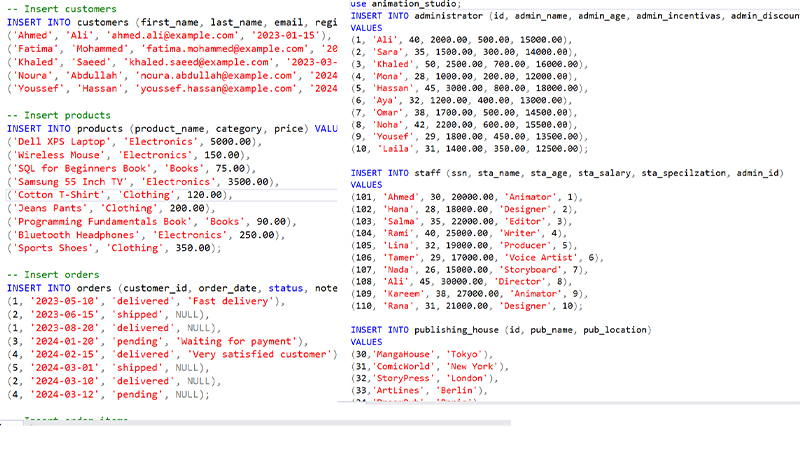Click administrator row for 'Sara'
The height and width of the screenshot is (460, 800).
click(x=464, y=52)
